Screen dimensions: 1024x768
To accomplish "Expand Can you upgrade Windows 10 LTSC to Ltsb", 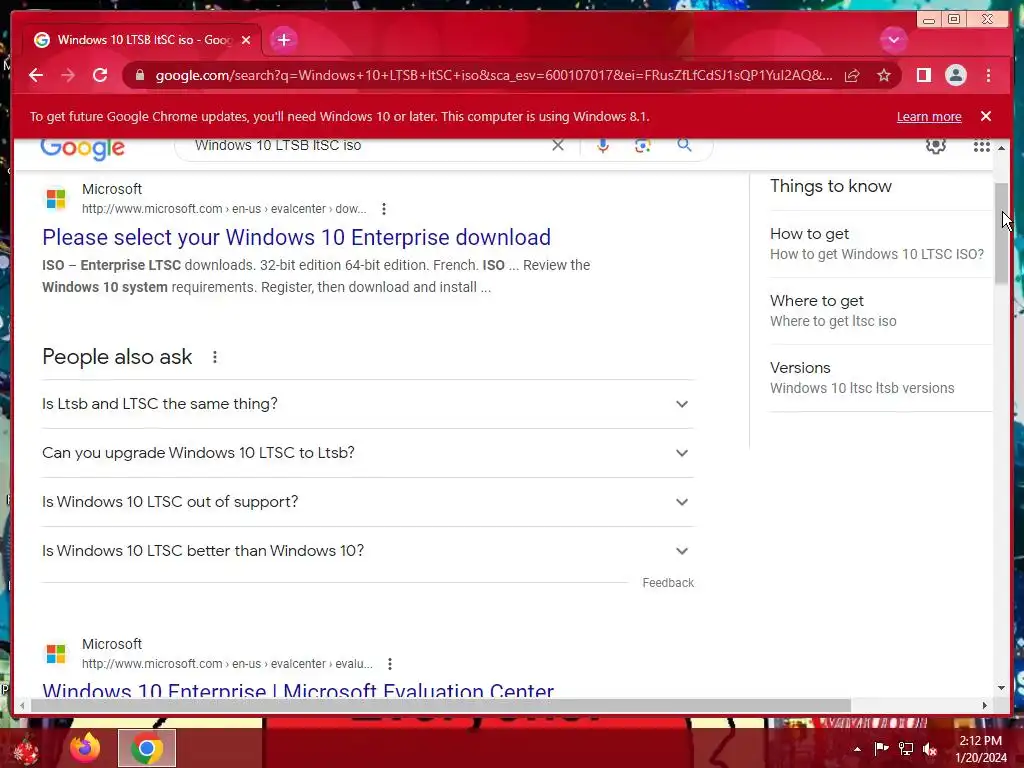I will coord(368,453).
